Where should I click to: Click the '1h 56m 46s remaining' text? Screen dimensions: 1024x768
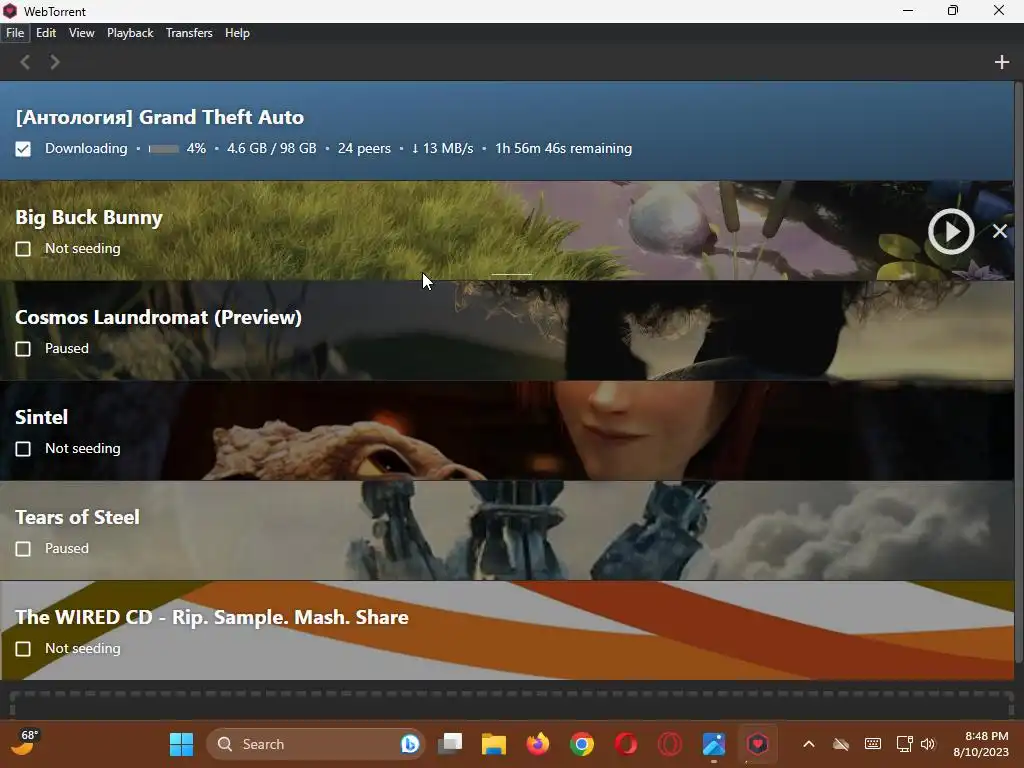click(x=563, y=149)
